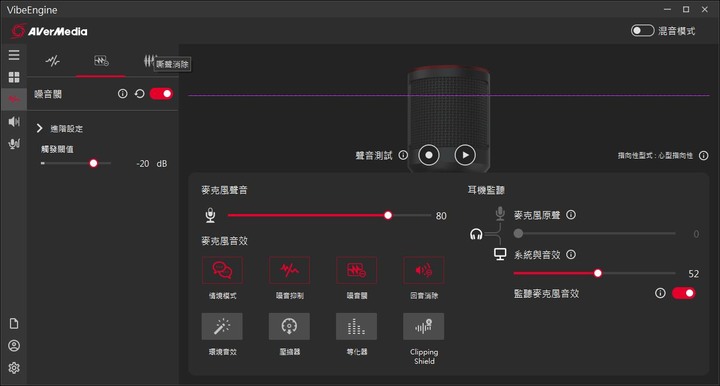Viewport: 720px width, 386px height.
Task: Play back the sound test recording
Action: click(465, 155)
